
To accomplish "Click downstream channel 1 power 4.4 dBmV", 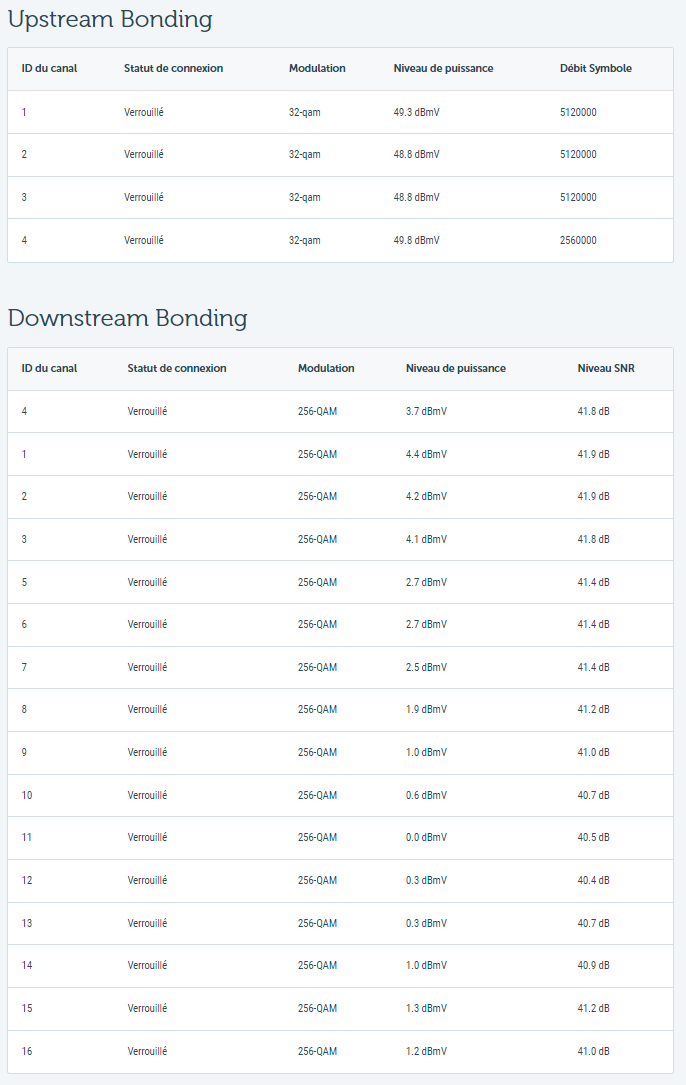I will [426, 454].
